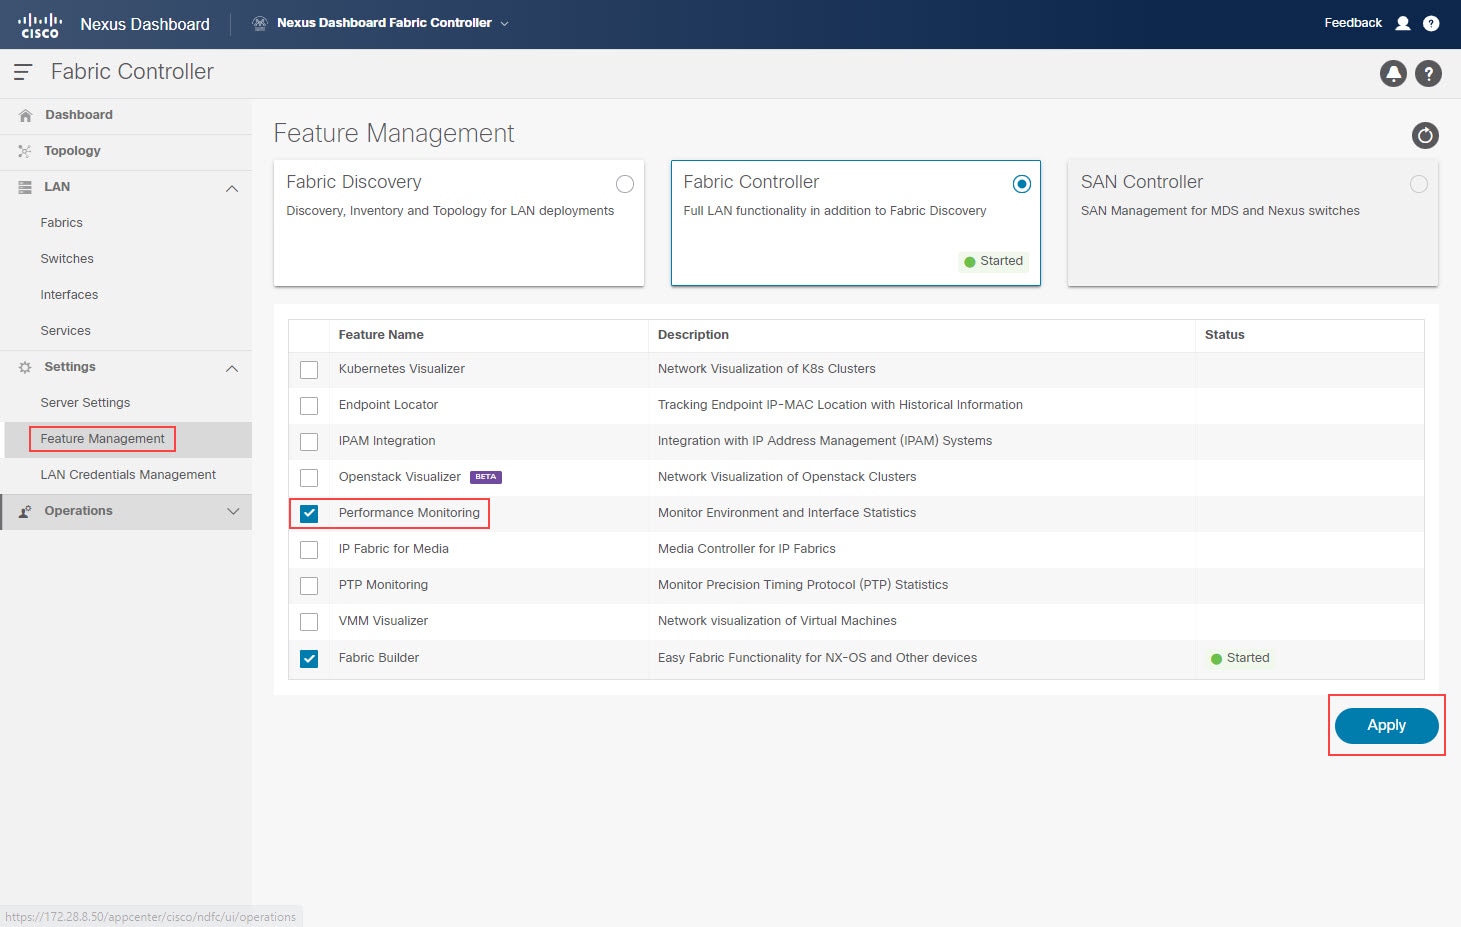
Task: Uncheck the Performance Monitoring checkbox
Action: coord(309,514)
